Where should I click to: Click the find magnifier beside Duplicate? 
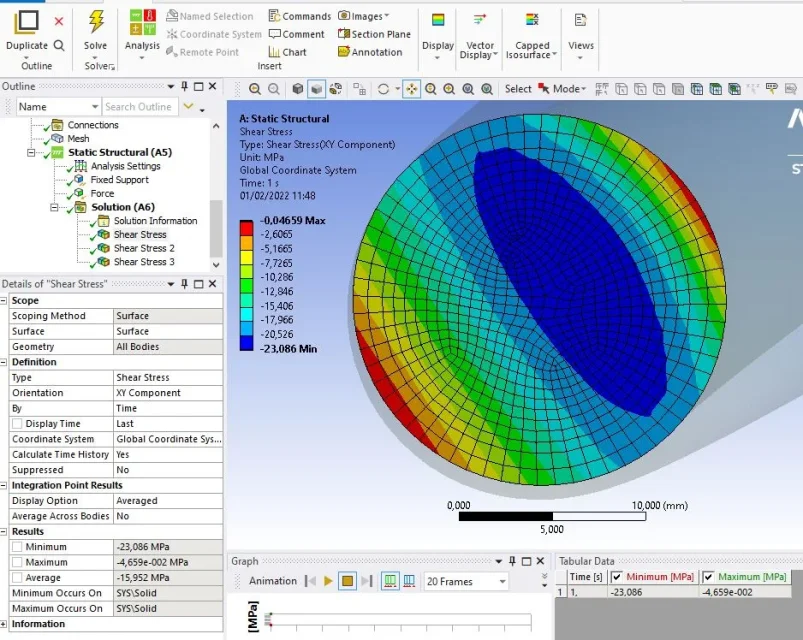coord(59,46)
